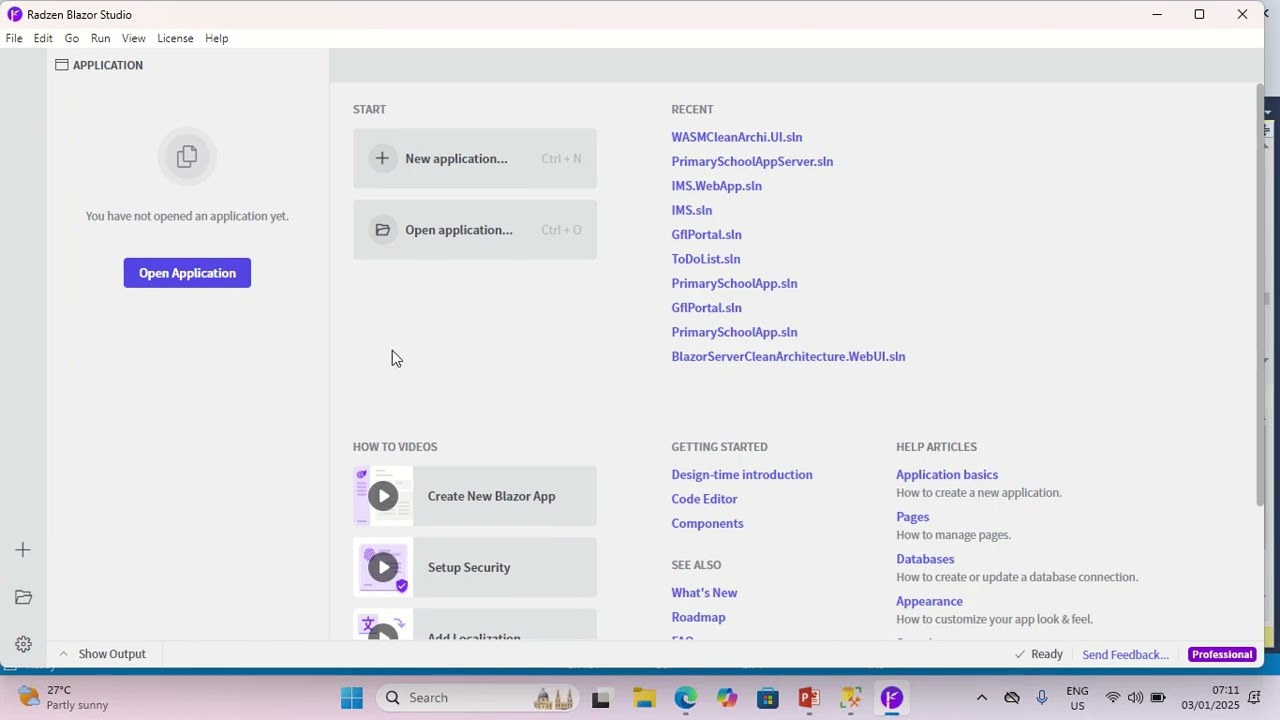Open the Snipping Tool from taskbar
Viewport: 1280px width, 720px height.
point(850,698)
